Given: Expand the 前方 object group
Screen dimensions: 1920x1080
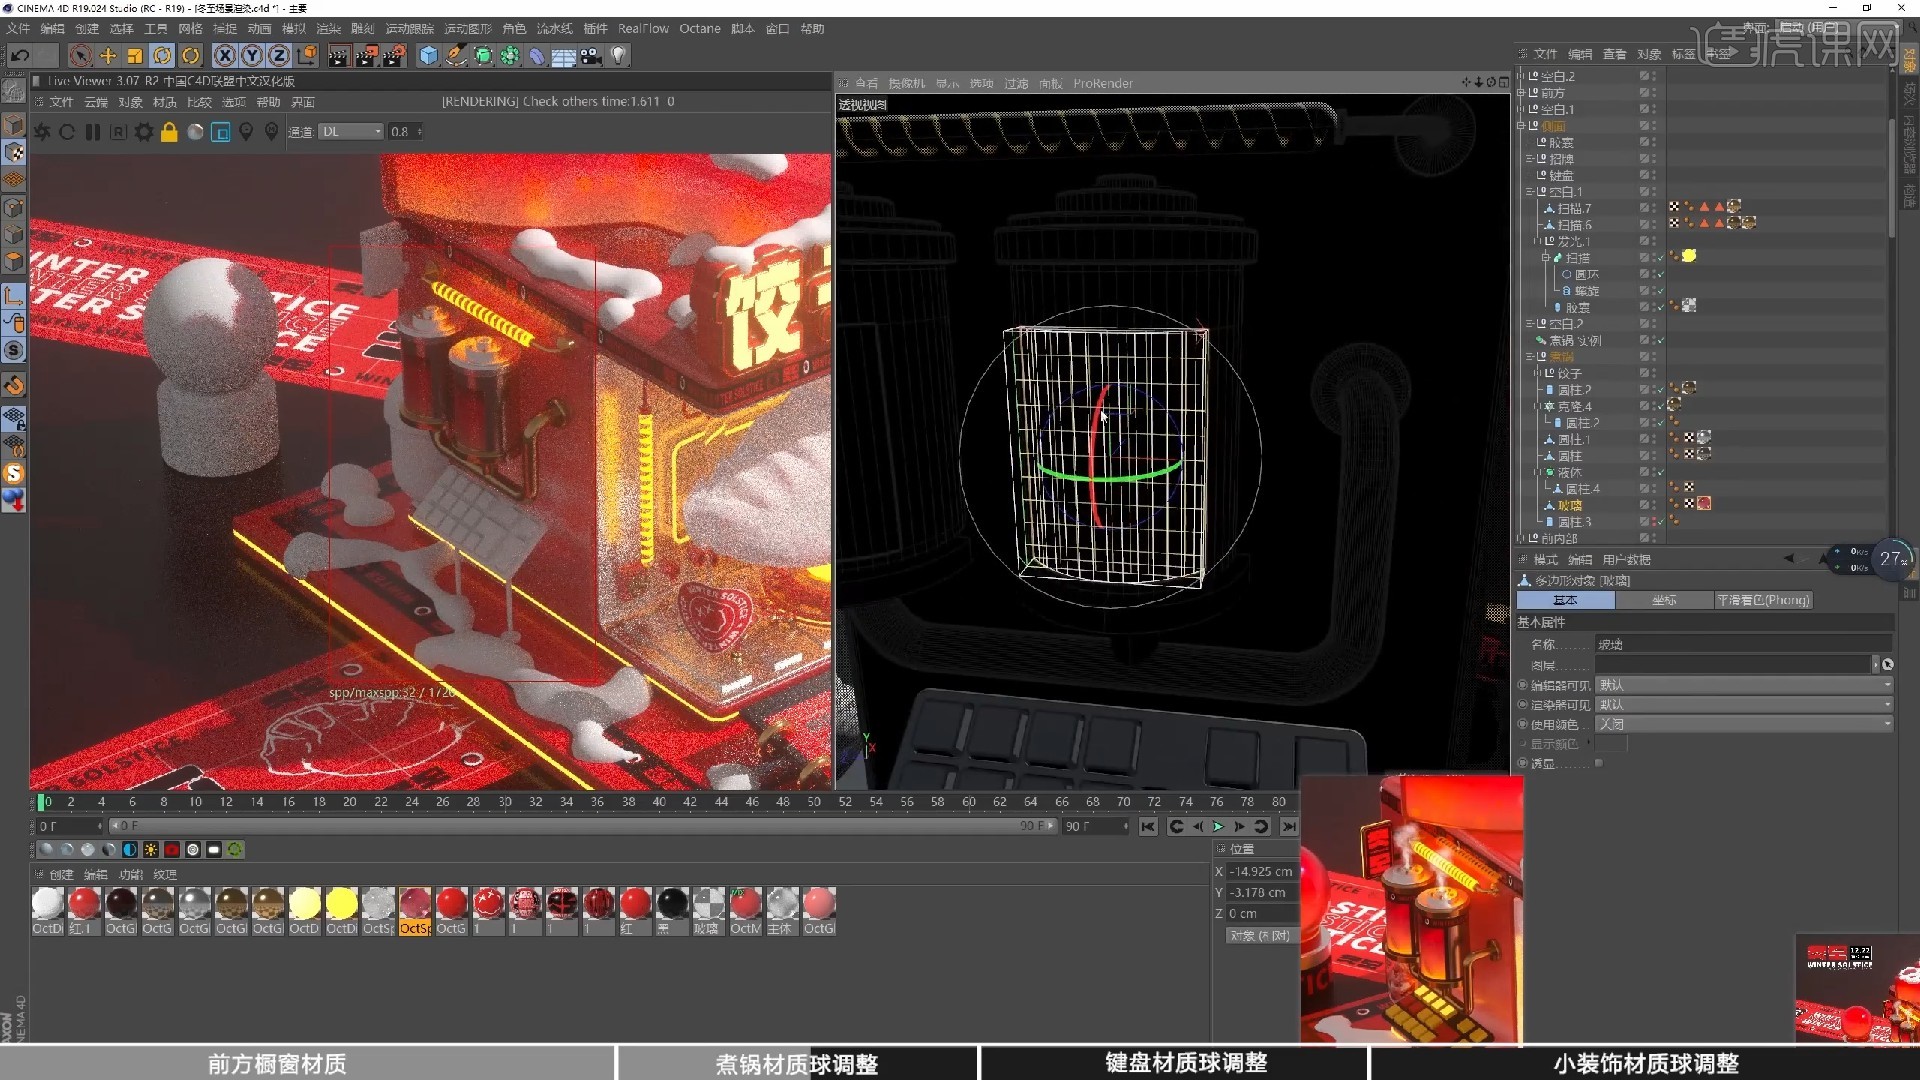Looking at the screenshot, I should click(1522, 93).
